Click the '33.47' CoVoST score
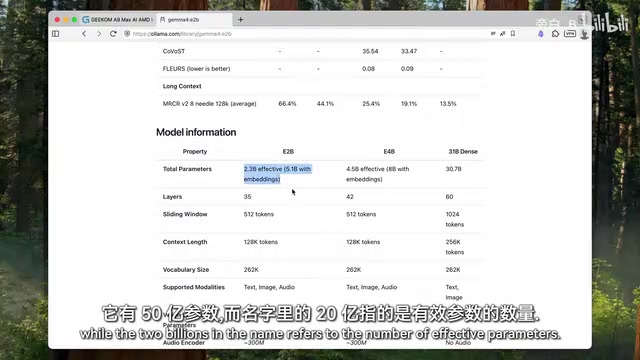The width and height of the screenshot is (640, 360). coord(409,51)
